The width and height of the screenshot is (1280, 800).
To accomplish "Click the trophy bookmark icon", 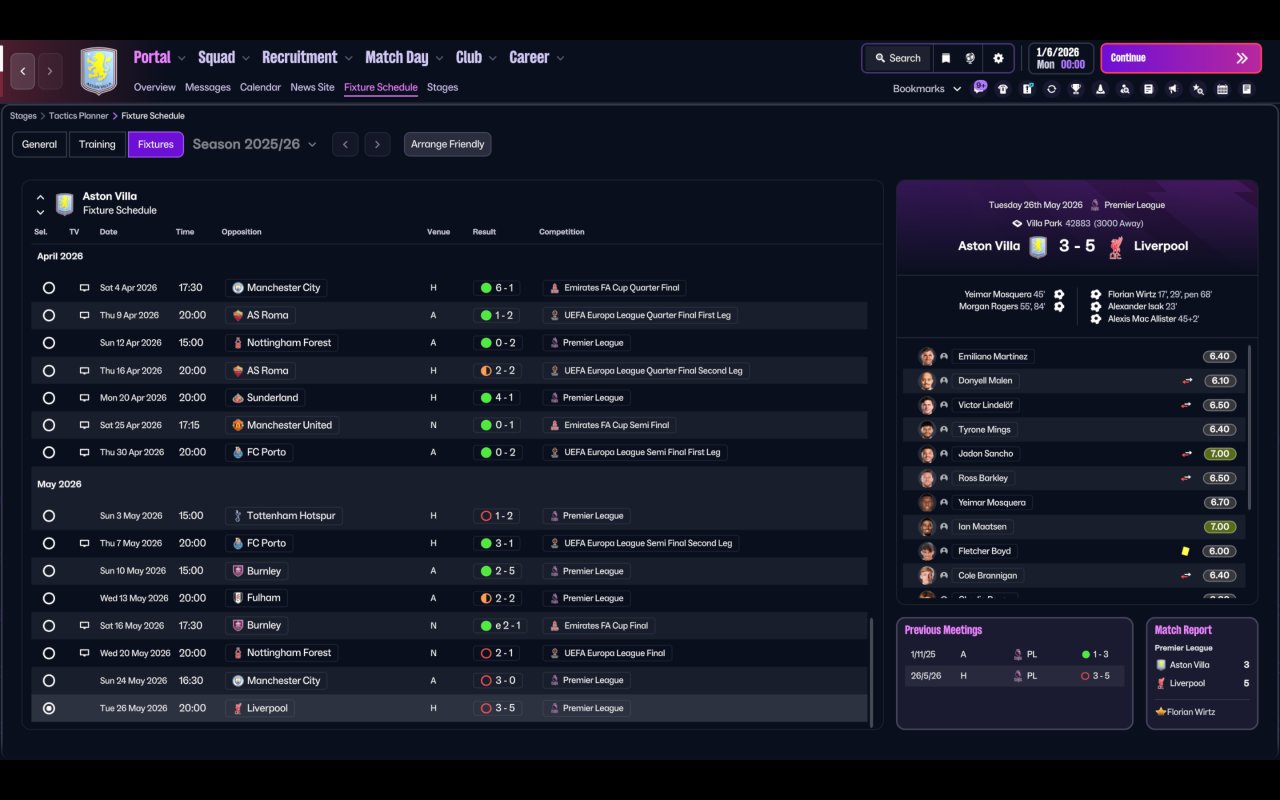I will click(1076, 89).
